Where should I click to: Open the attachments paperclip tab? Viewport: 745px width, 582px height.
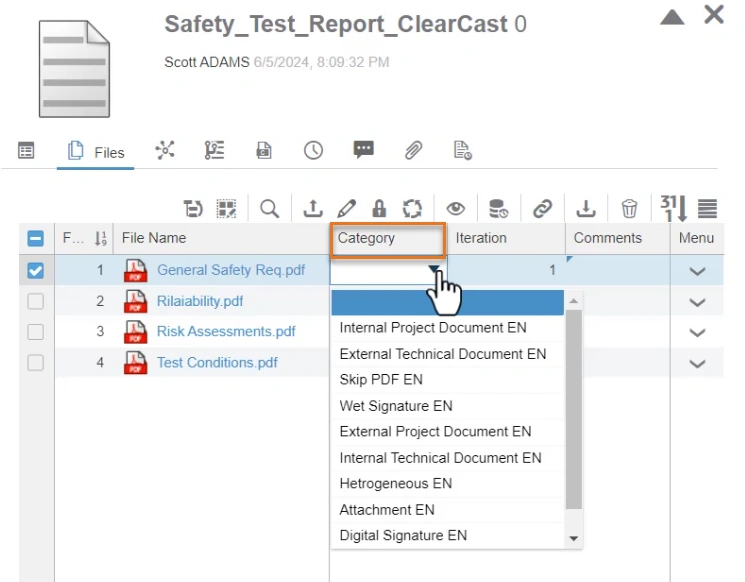pos(413,150)
